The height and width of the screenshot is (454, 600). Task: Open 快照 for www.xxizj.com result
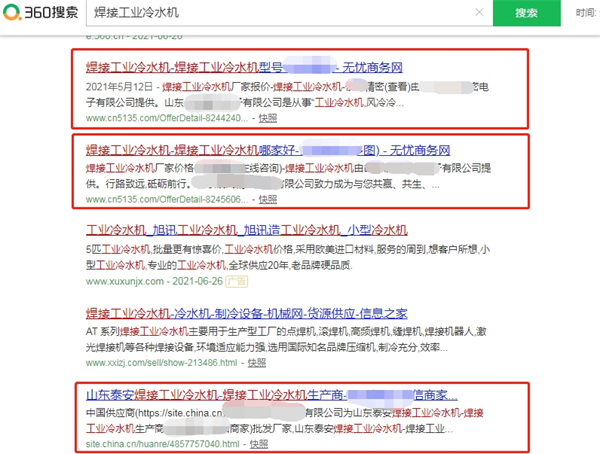(x=257, y=363)
